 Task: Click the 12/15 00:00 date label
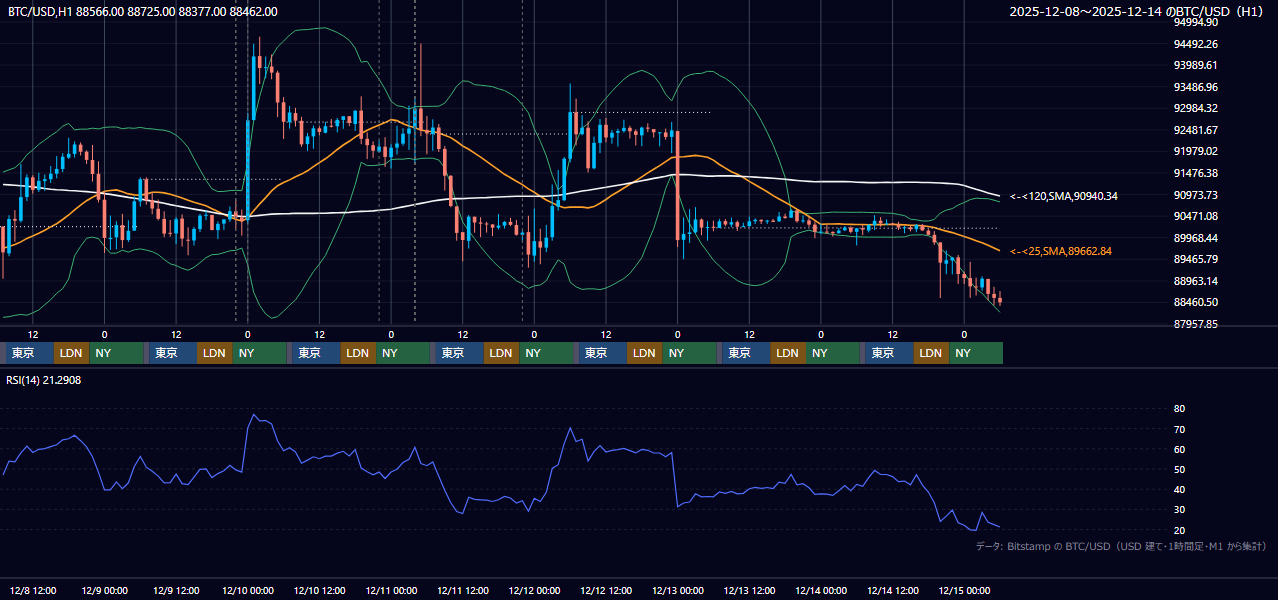(x=964, y=590)
